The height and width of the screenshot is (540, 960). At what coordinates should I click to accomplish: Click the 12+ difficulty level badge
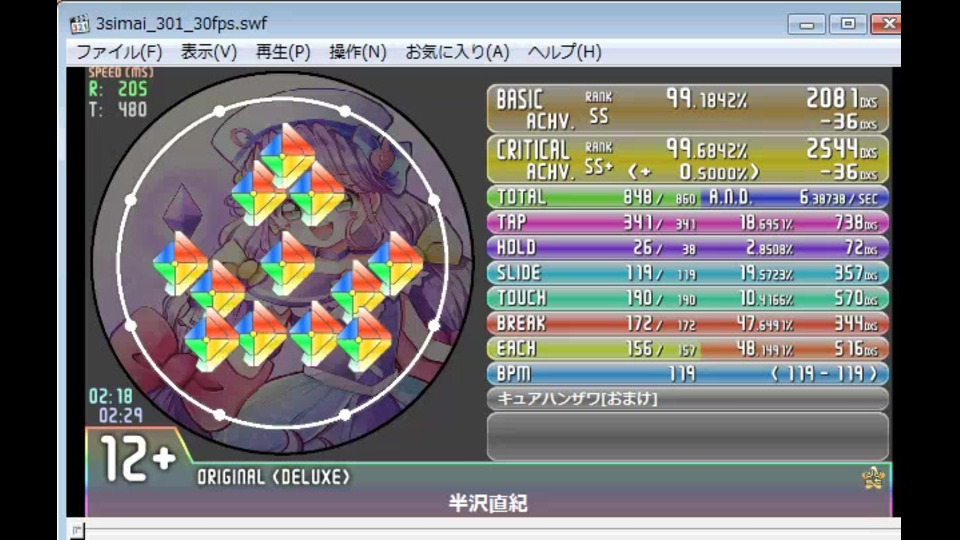(x=138, y=459)
